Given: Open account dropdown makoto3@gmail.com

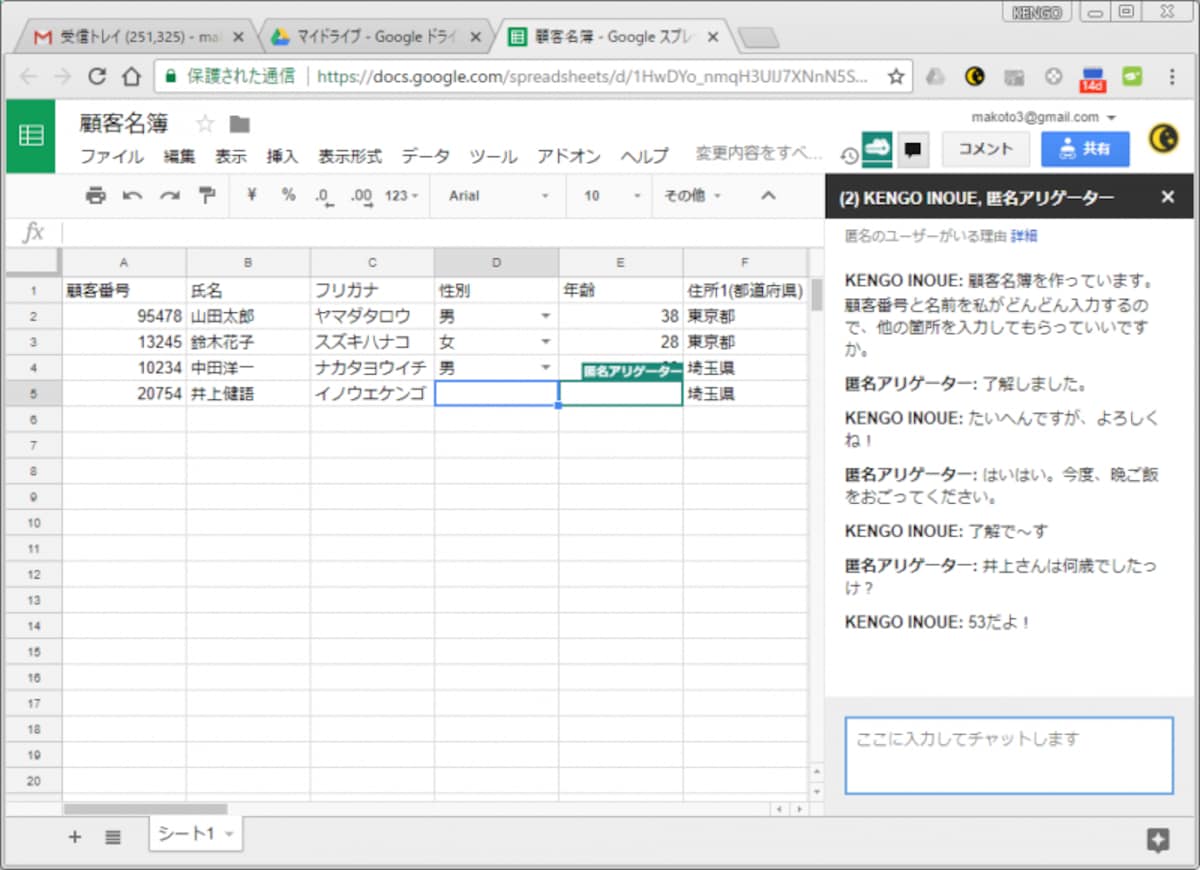Looking at the screenshot, I should 1043,117.
